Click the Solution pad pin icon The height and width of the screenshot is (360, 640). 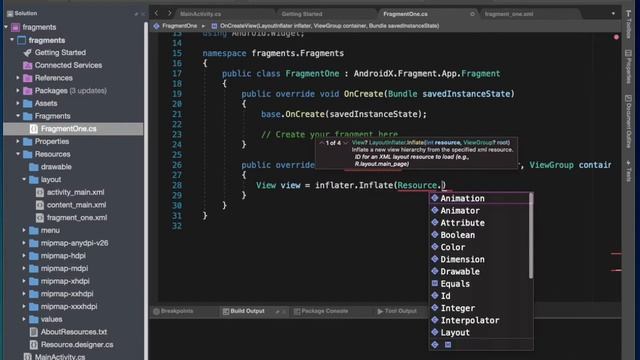[x=136, y=14]
